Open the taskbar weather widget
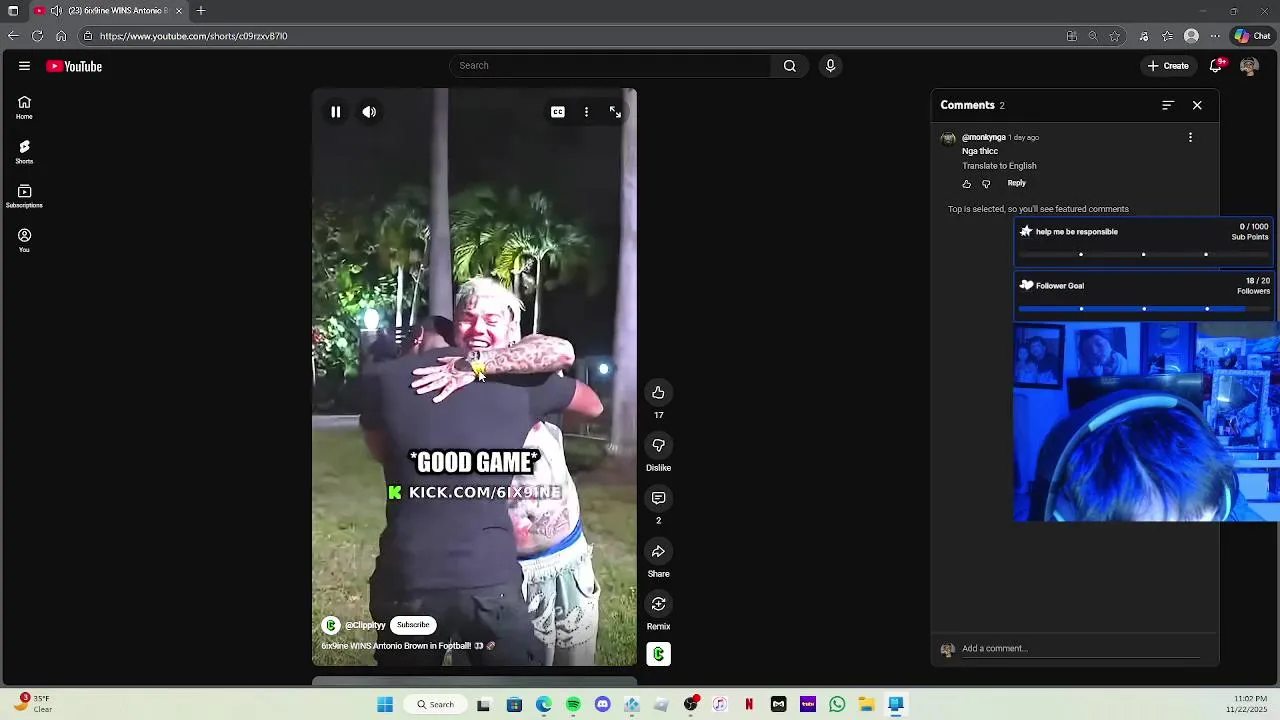 (32, 704)
